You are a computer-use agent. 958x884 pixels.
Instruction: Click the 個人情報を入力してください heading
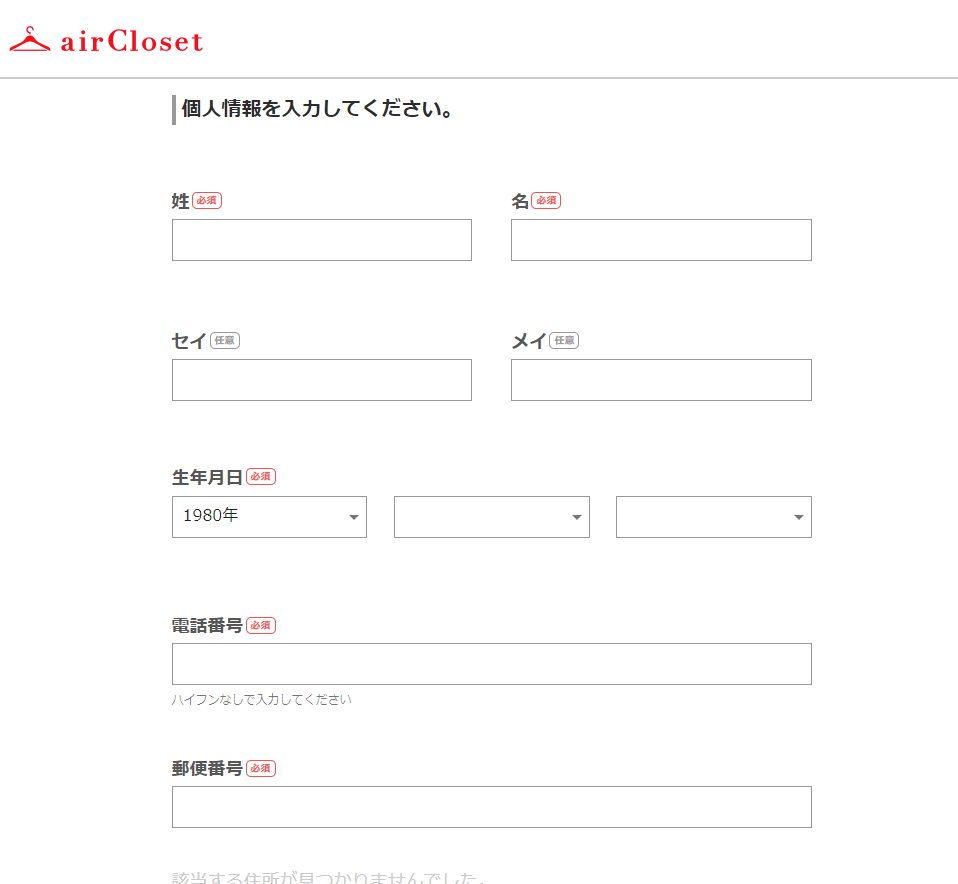tap(318, 109)
